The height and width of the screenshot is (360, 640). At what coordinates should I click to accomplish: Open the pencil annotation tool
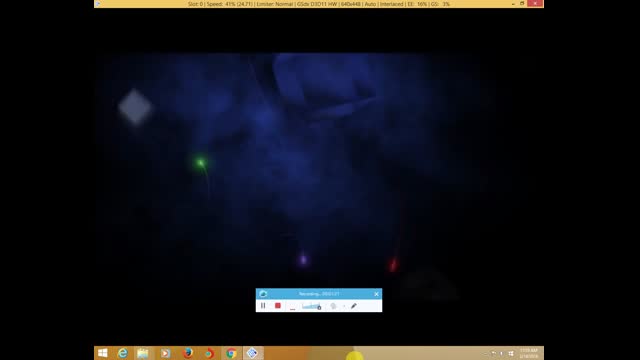pos(353,306)
